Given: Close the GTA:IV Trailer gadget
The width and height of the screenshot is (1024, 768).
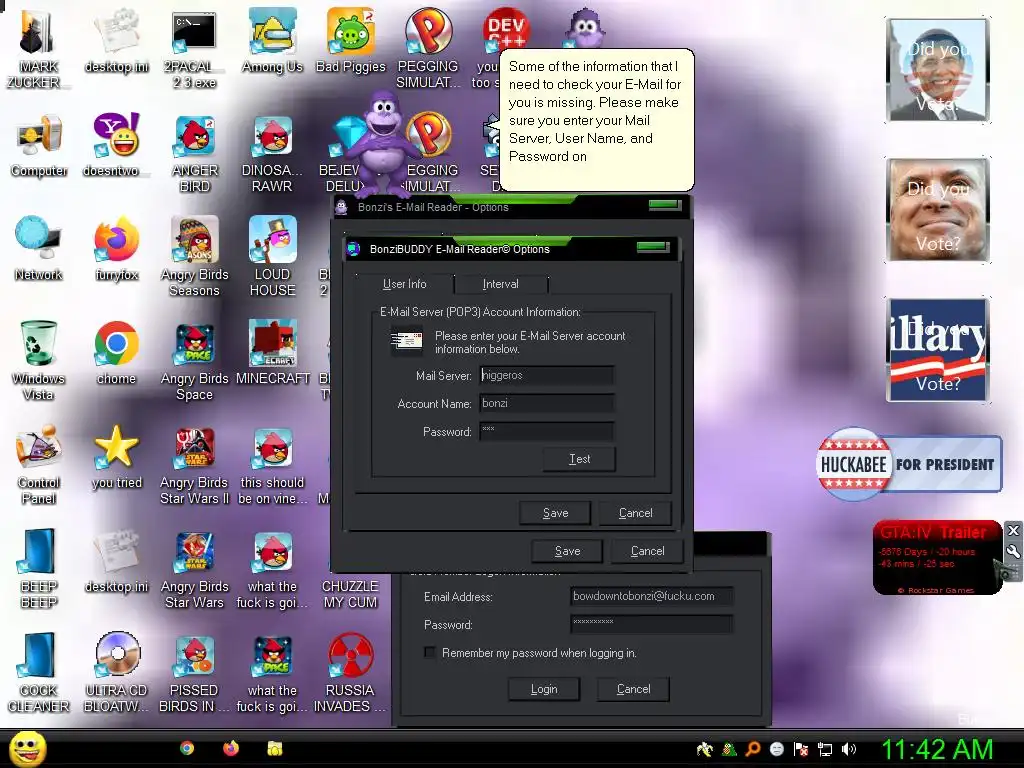Looking at the screenshot, I should pyautogui.click(x=1013, y=530).
